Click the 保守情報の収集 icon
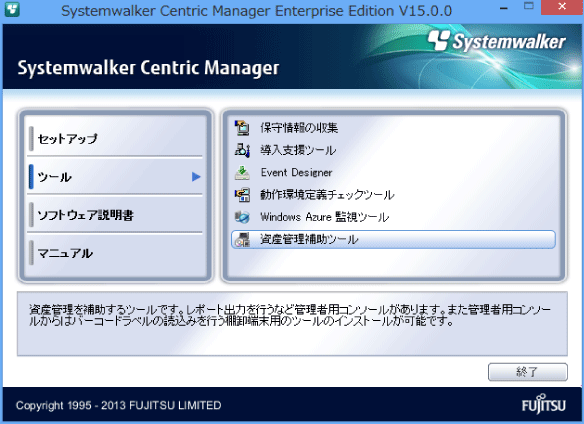 (242, 127)
